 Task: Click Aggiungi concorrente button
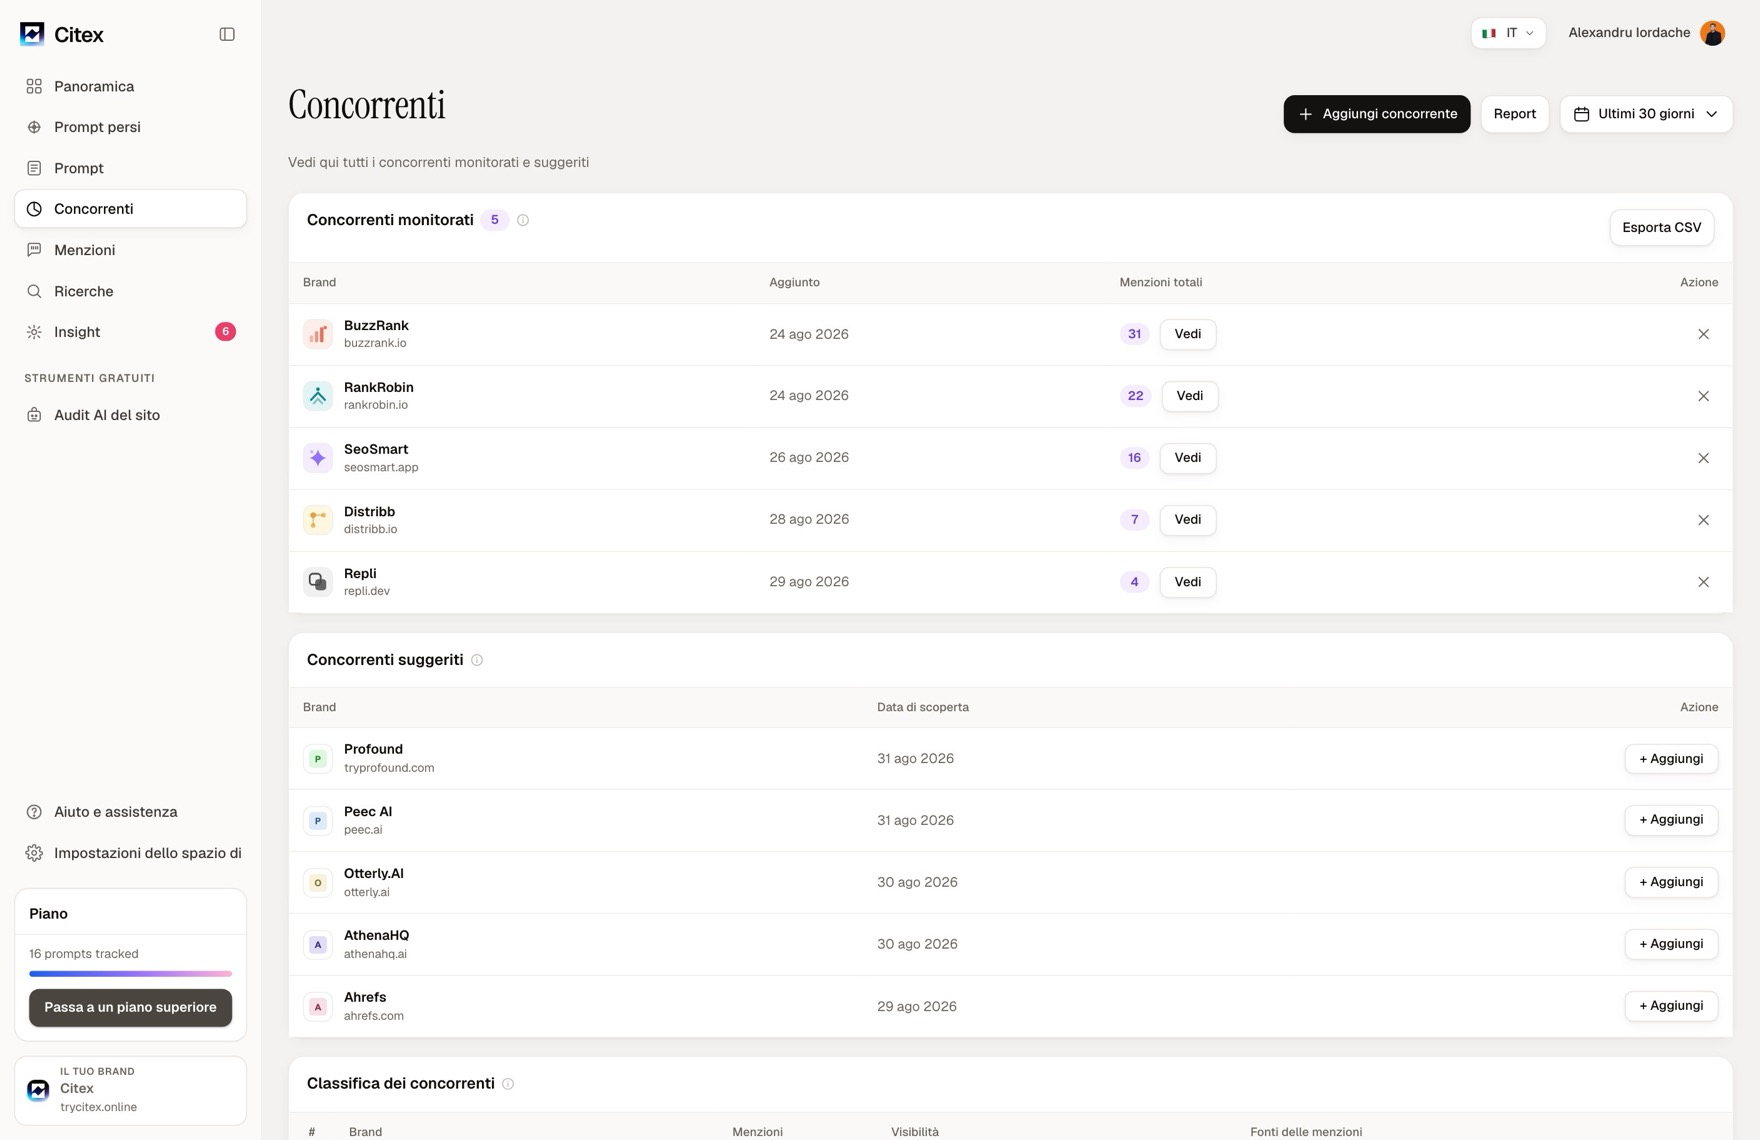1377,114
